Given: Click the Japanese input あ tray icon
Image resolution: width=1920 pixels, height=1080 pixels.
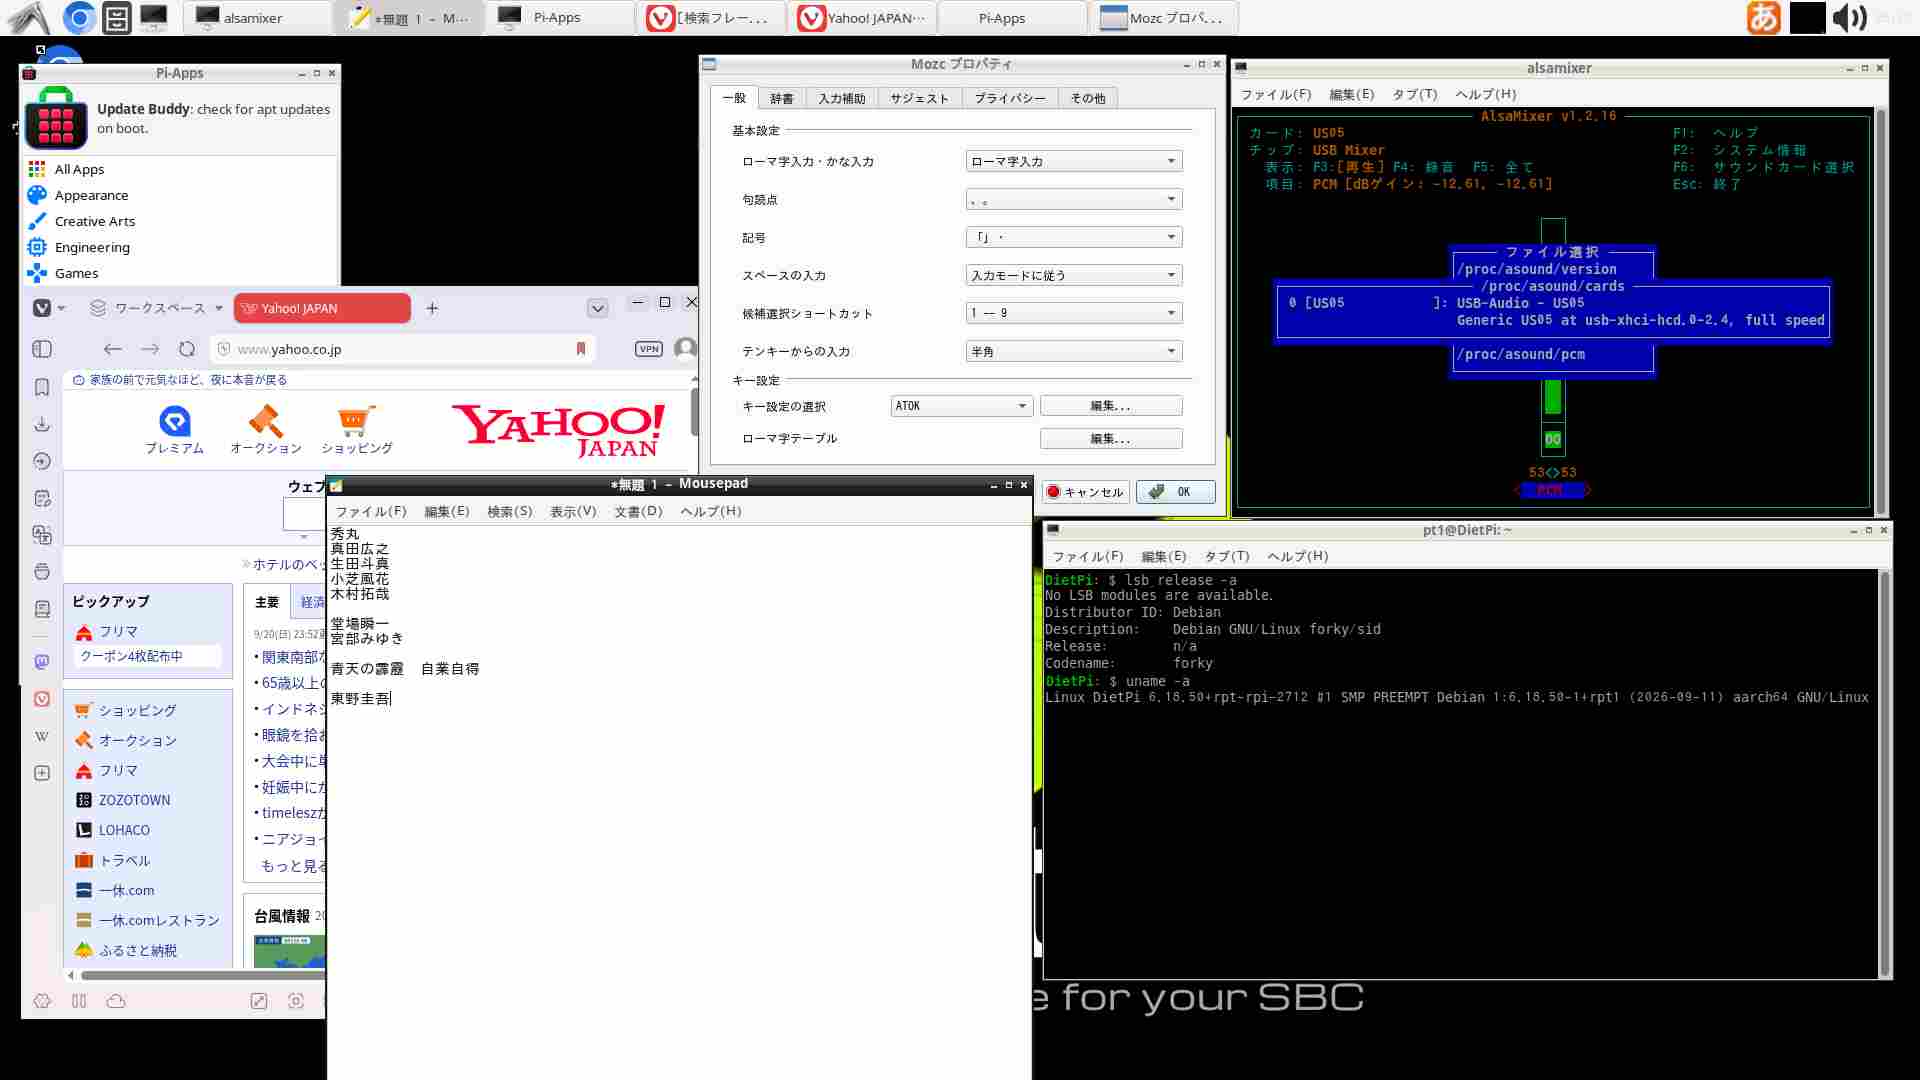Looking at the screenshot, I should coord(1763,18).
